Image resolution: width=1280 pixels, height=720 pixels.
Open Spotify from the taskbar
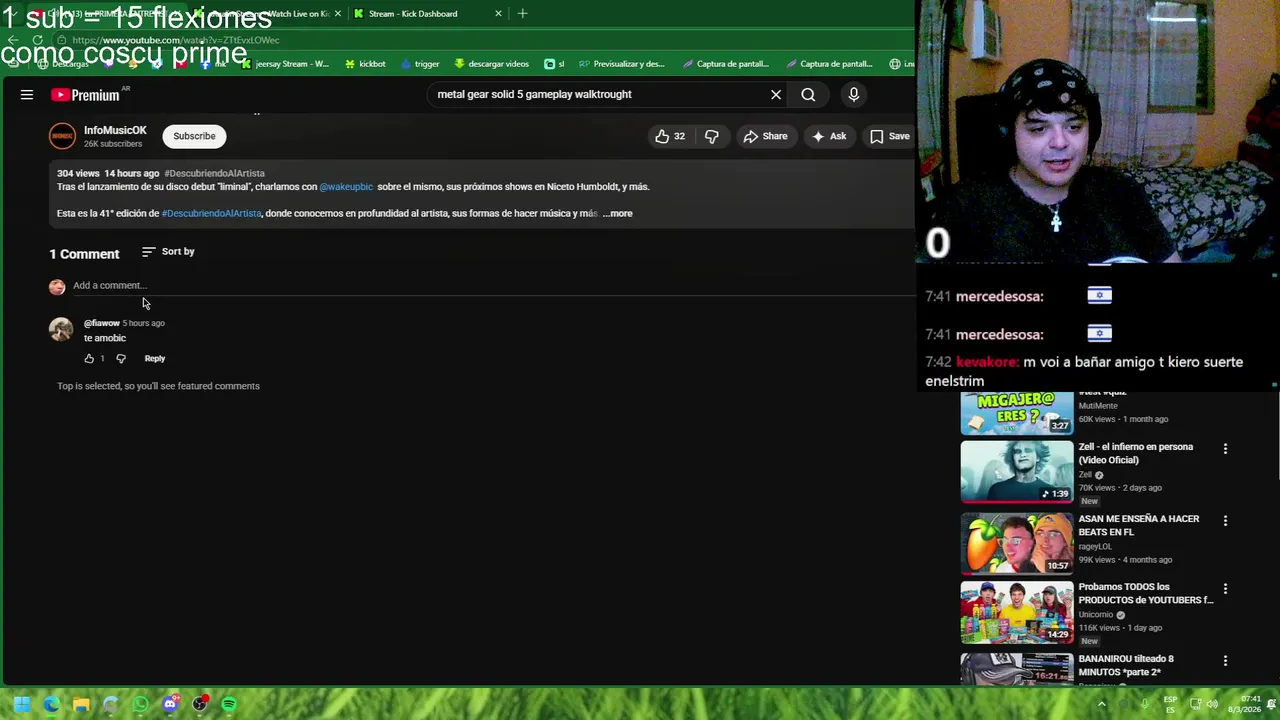[229, 705]
